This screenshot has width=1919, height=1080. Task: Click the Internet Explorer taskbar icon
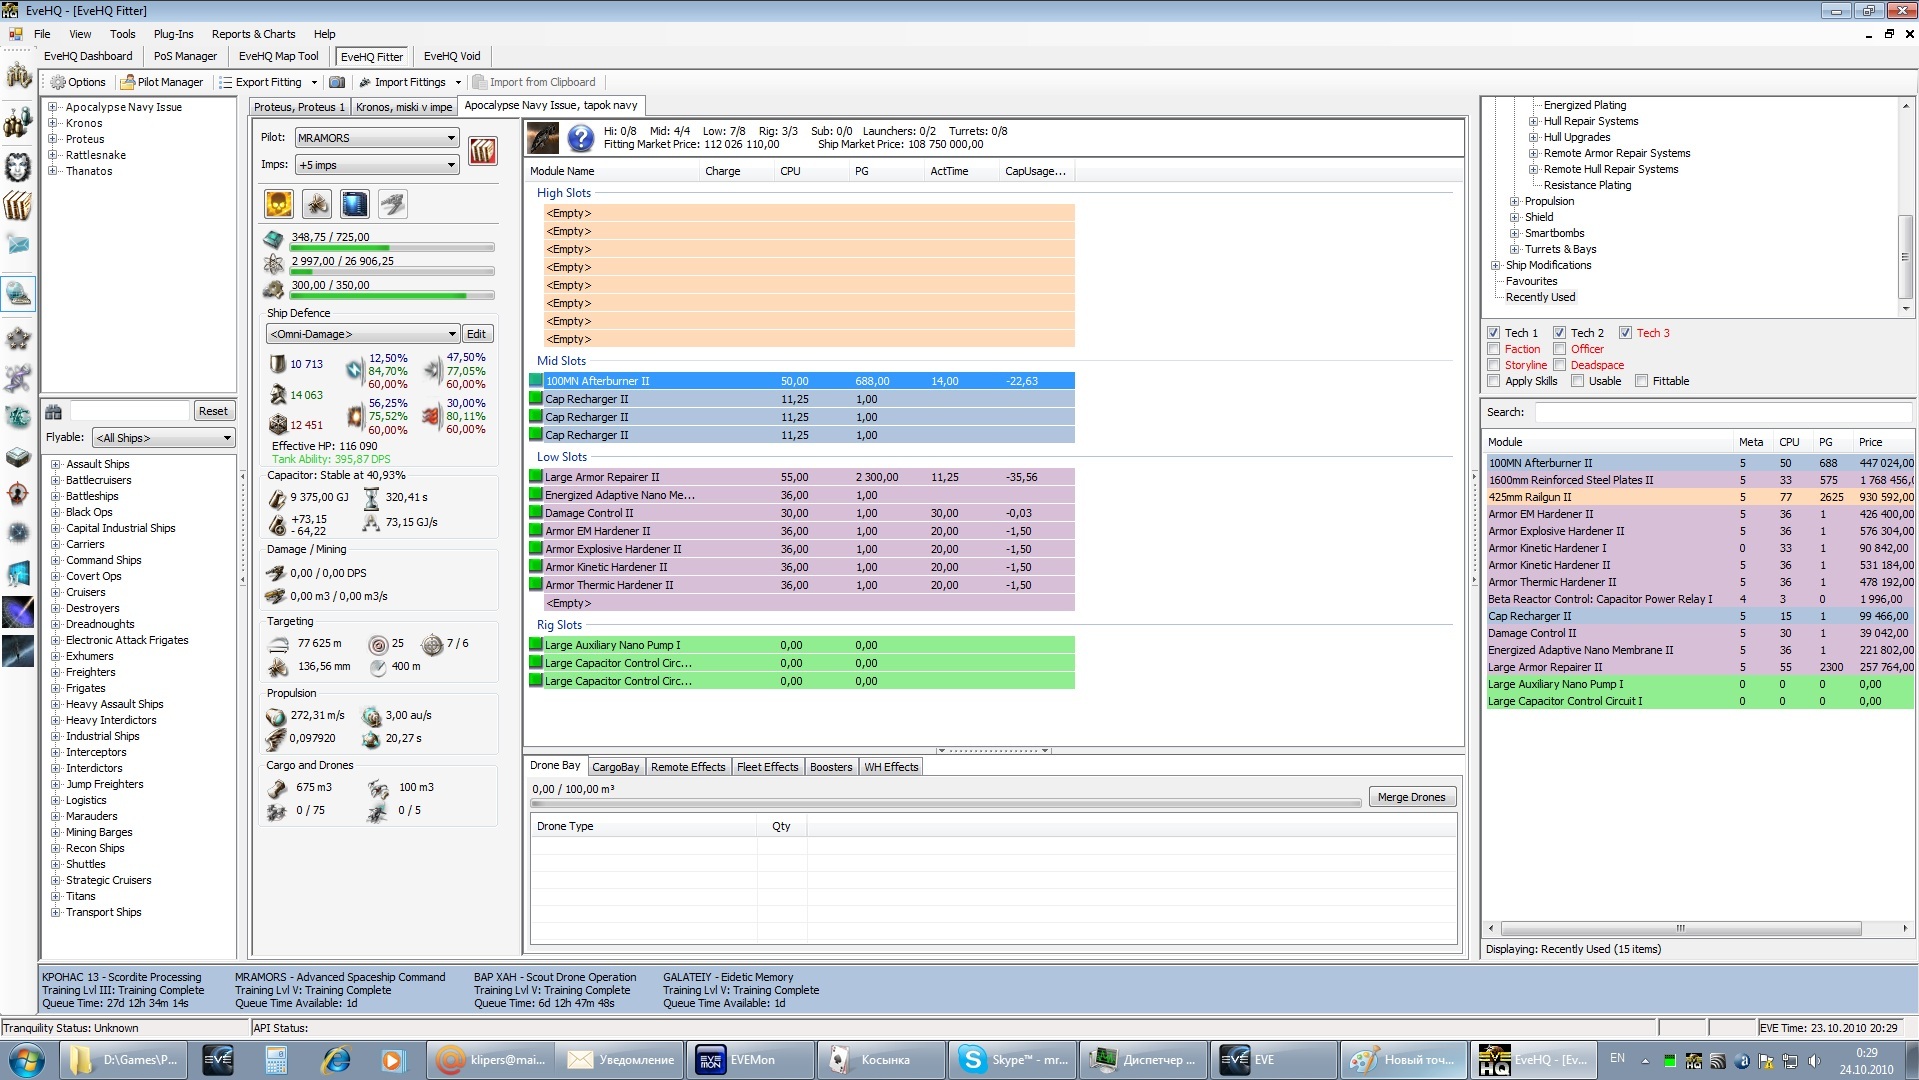pos(334,1060)
